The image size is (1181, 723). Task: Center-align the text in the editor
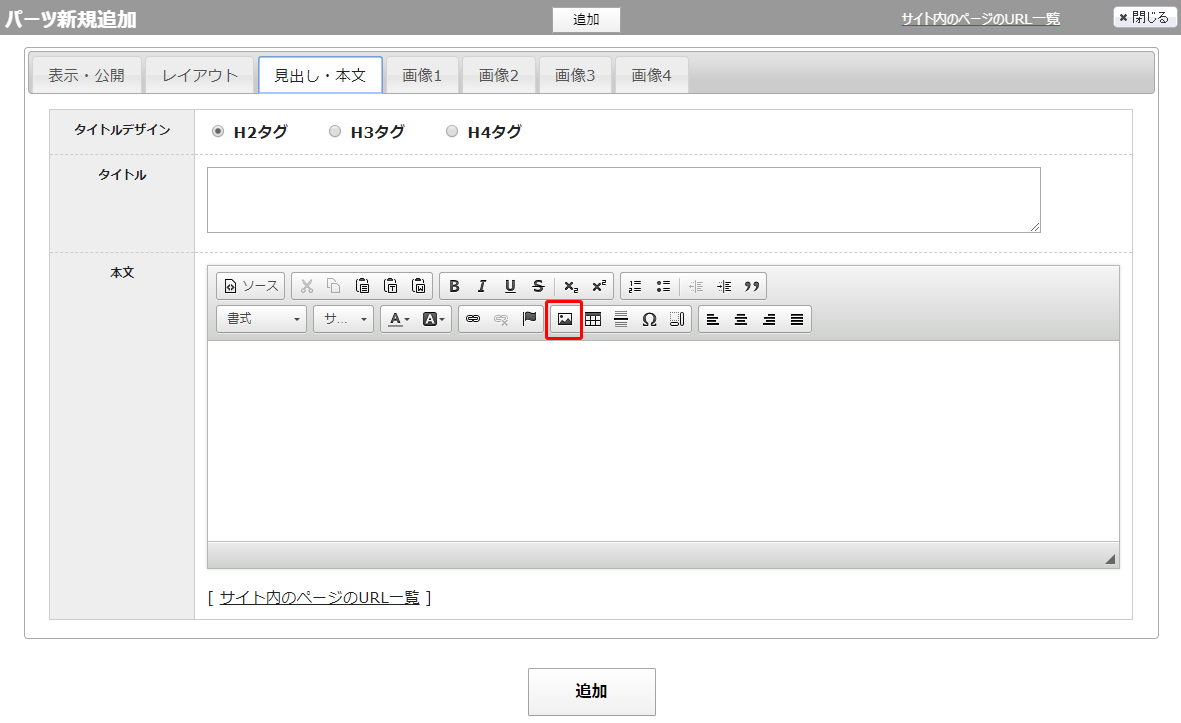coord(741,319)
